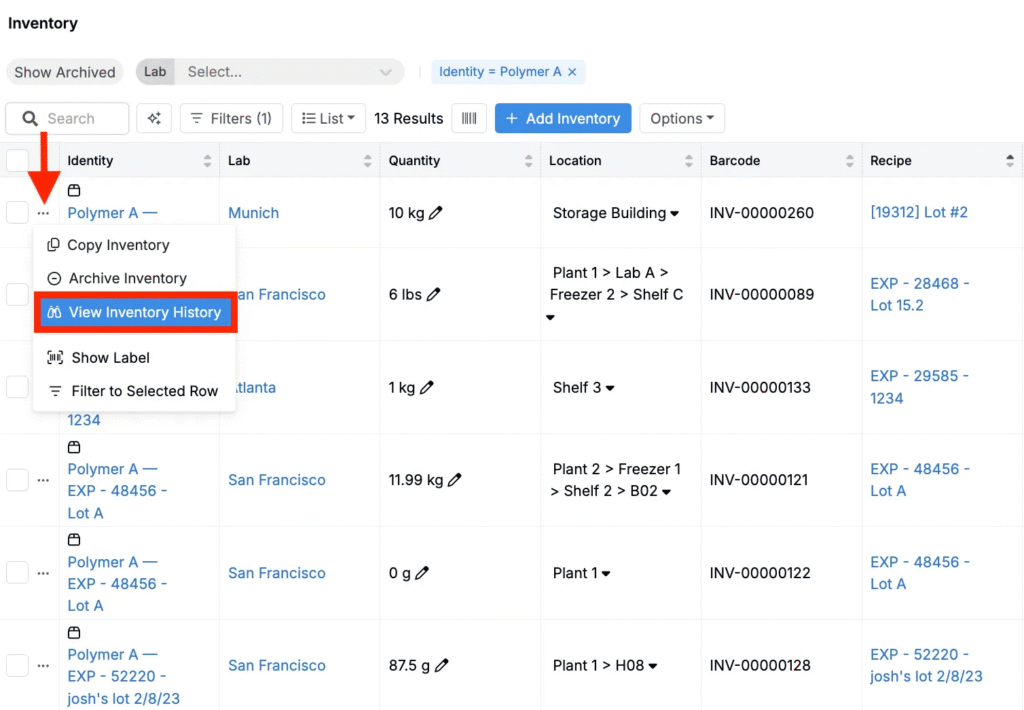Click the AI sparkle search icon
This screenshot has width=1024, height=710.
(x=154, y=118)
